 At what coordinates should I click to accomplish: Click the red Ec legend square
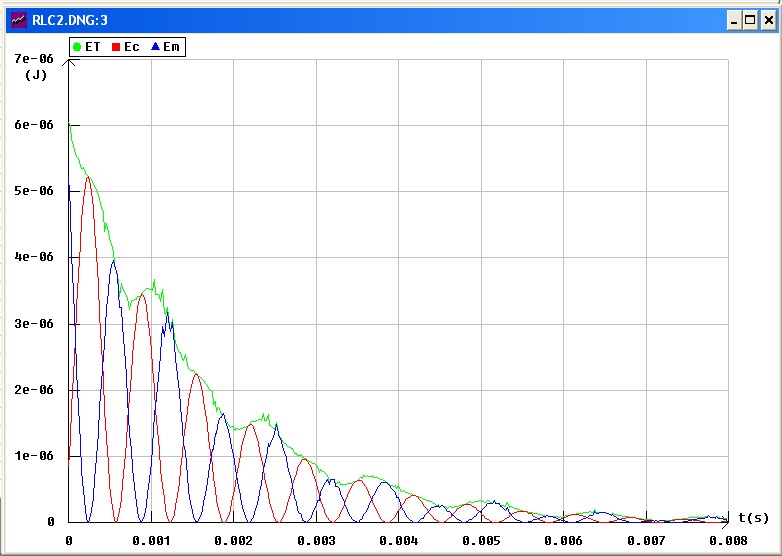pyautogui.click(x=115, y=47)
